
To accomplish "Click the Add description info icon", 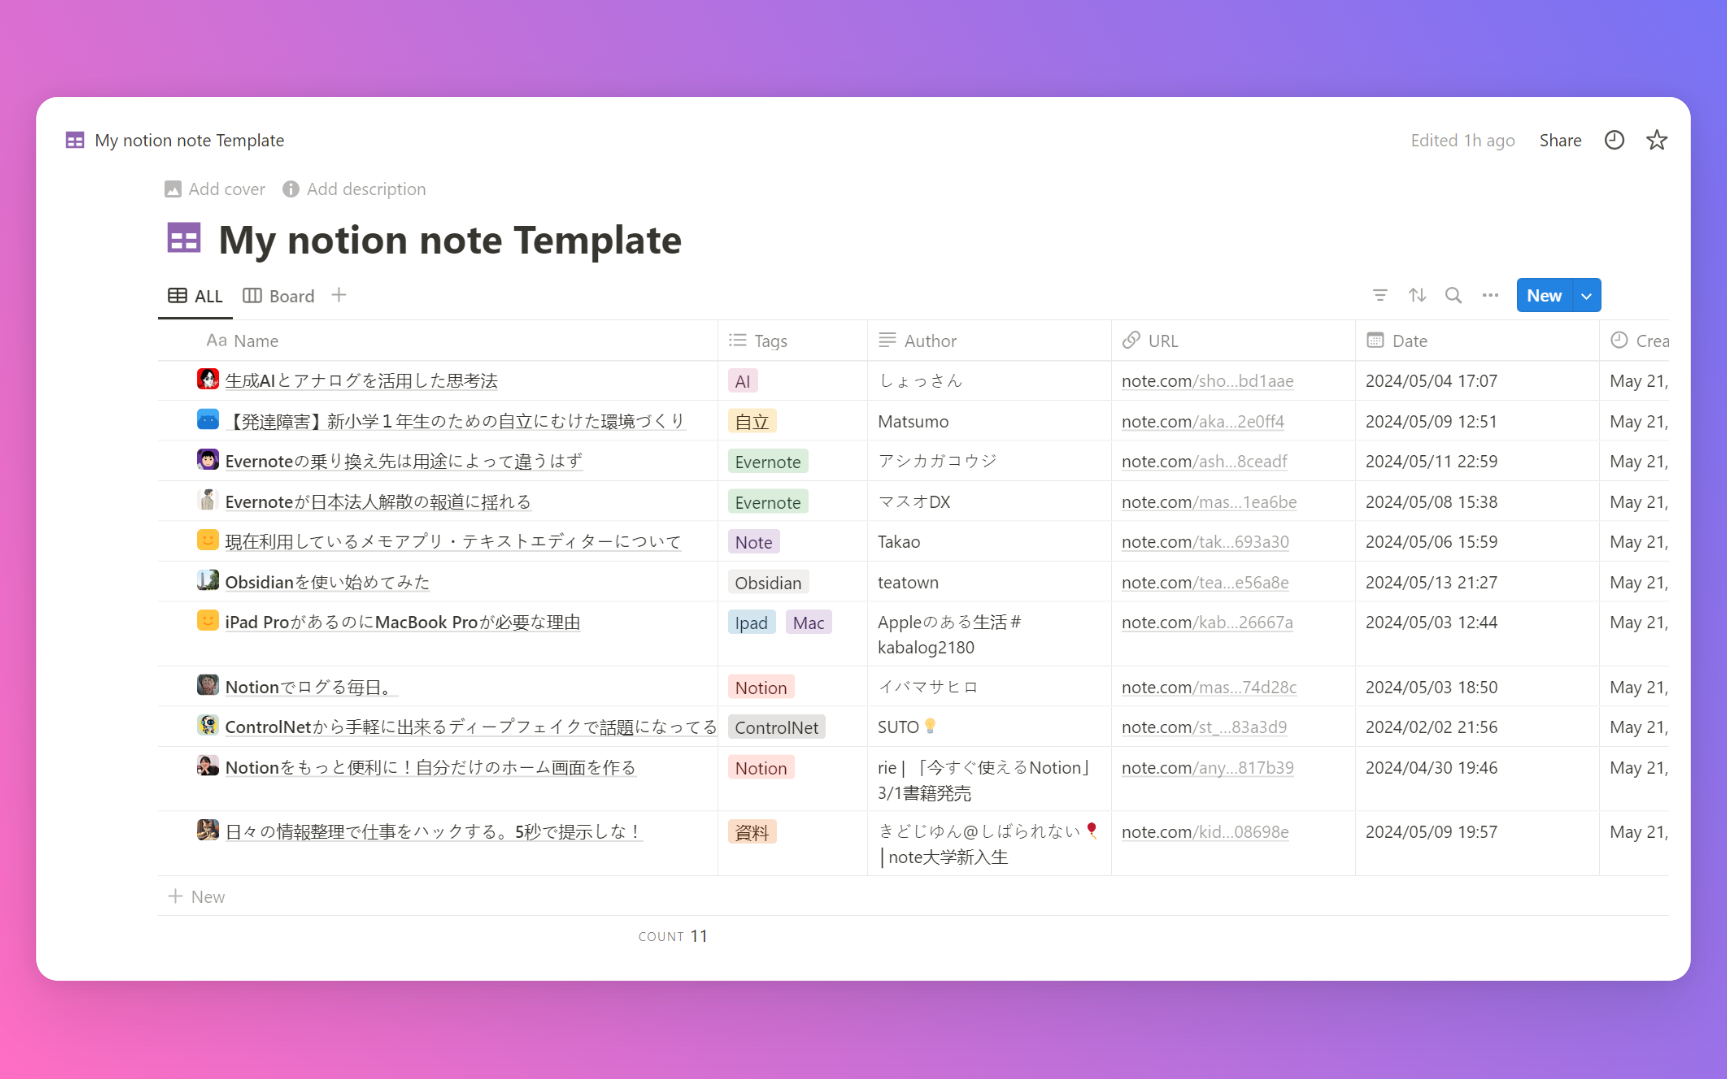I will tap(291, 189).
